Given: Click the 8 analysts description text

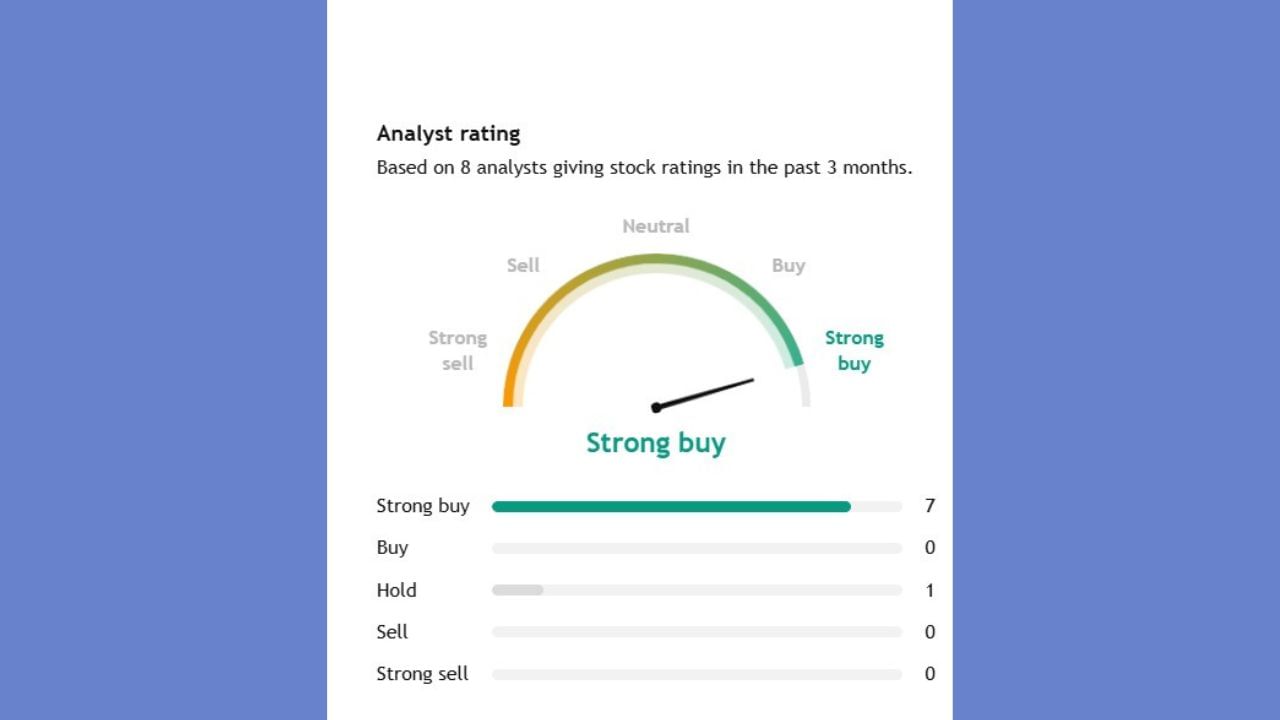Looking at the screenshot, I should [x=644, y=168].
